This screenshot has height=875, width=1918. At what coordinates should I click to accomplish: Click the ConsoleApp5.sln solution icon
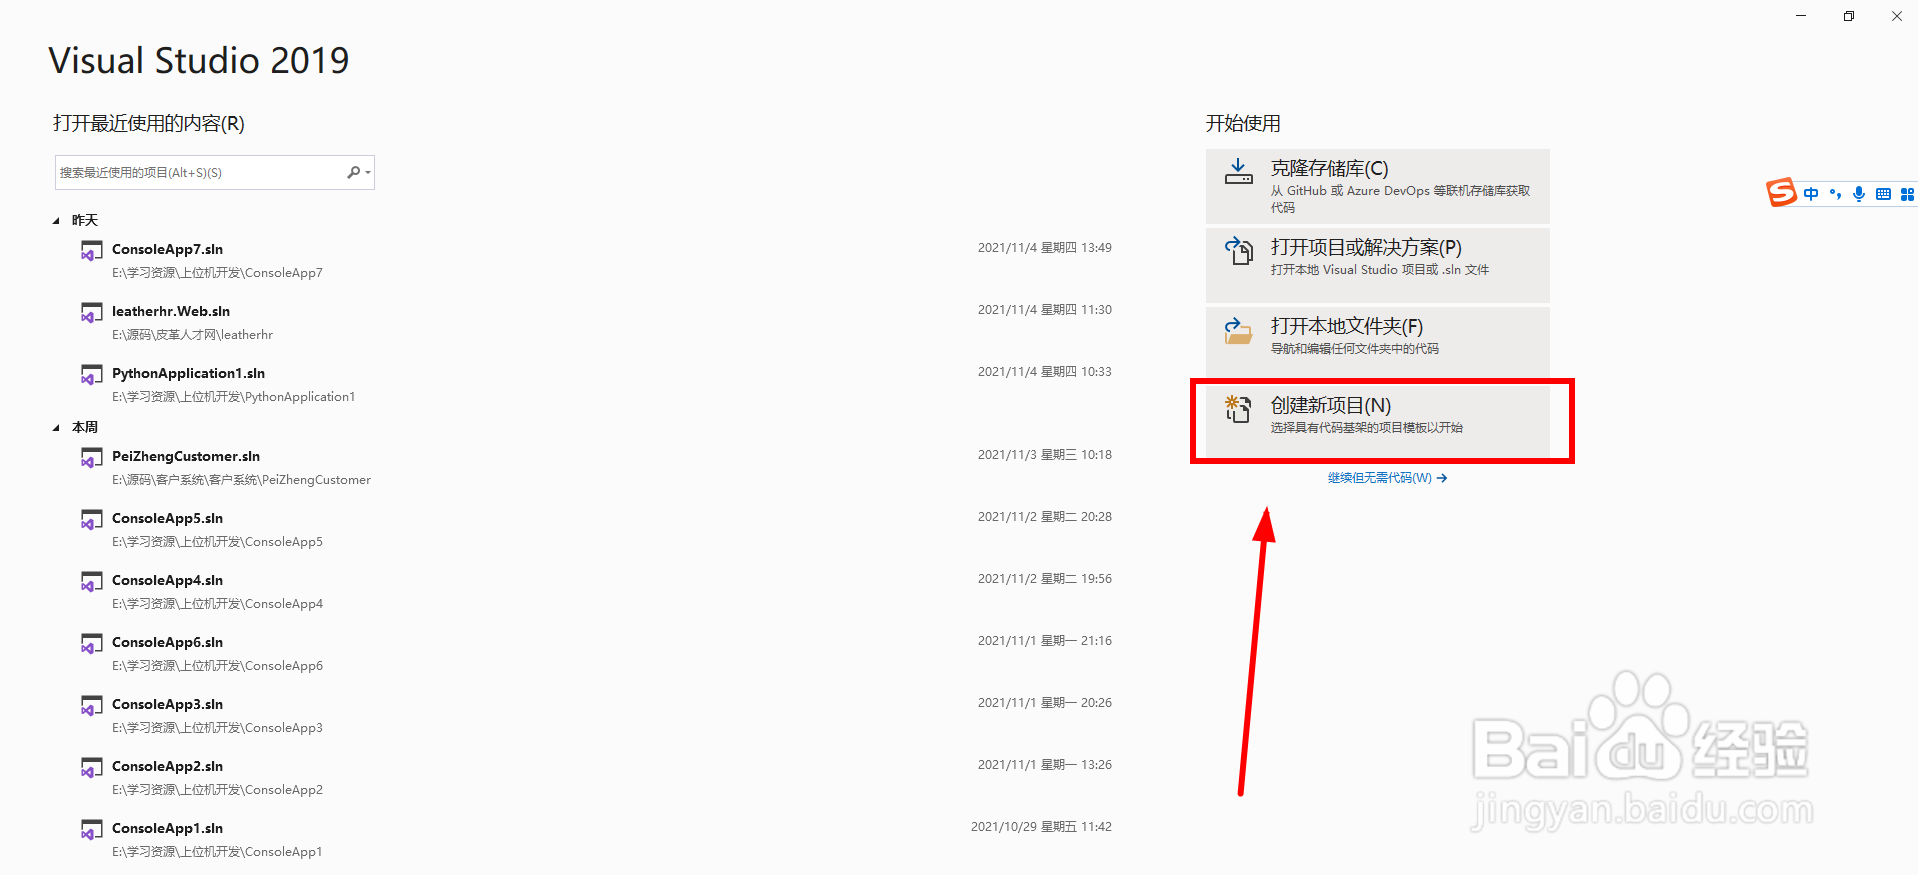[x=91, y=520]
